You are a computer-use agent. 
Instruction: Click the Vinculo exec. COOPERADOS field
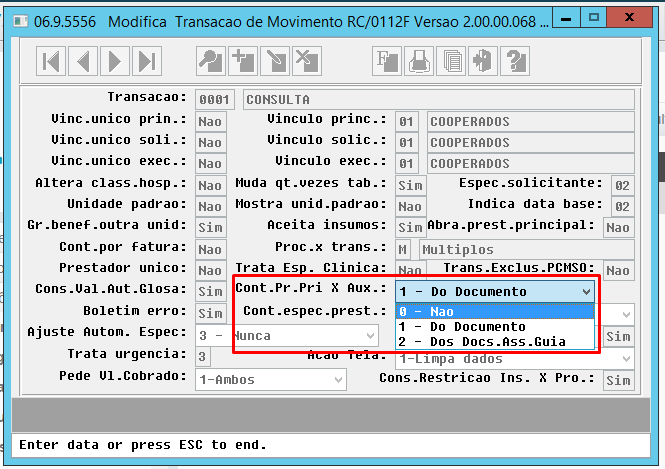click(x=531, y=164)
